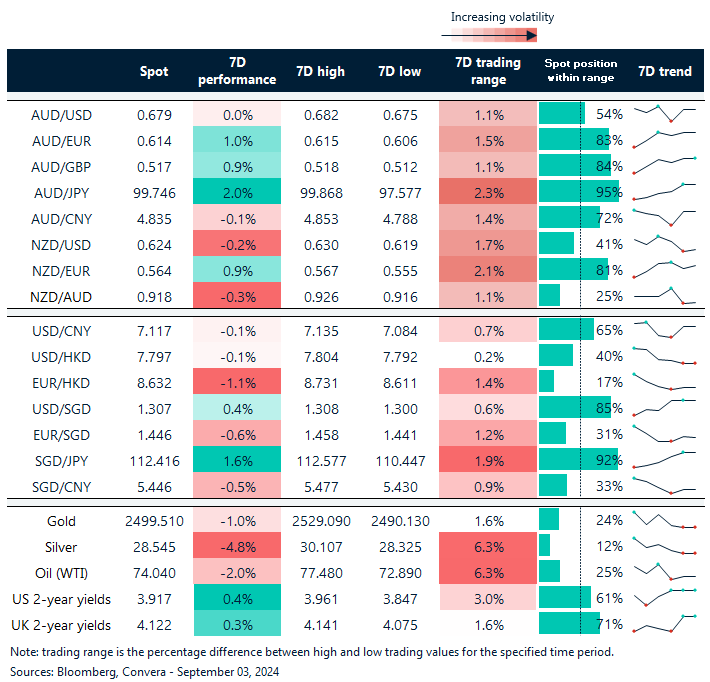The width and height of the screenshot is (710, 682).
Task: Click the AUD/JPY 2.0% green performance cell
Action: tap(236, 192)
